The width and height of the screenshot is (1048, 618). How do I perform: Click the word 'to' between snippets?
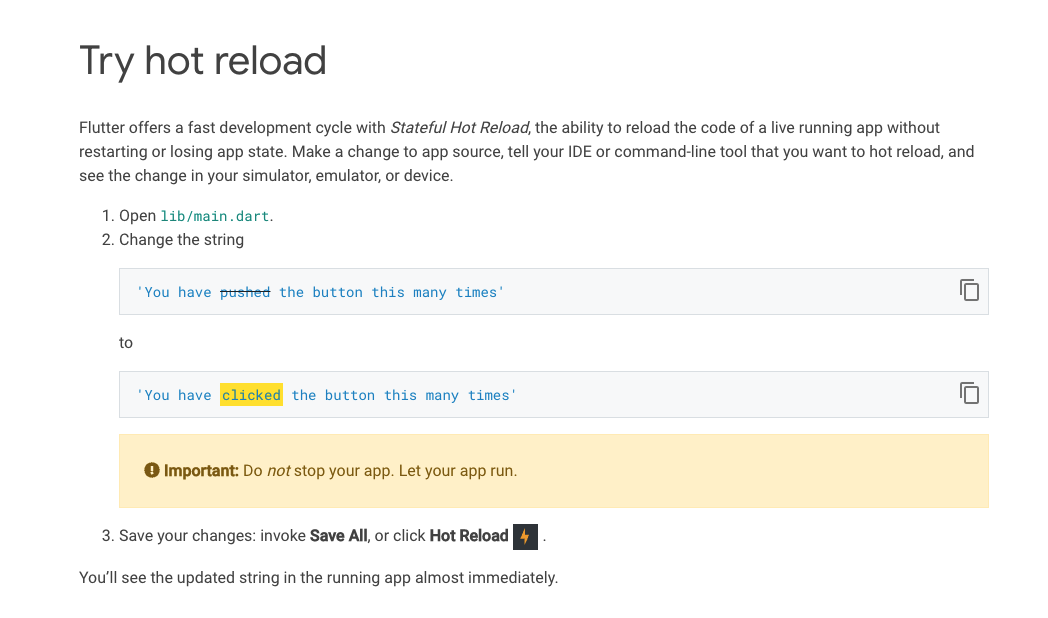(126, 343)
